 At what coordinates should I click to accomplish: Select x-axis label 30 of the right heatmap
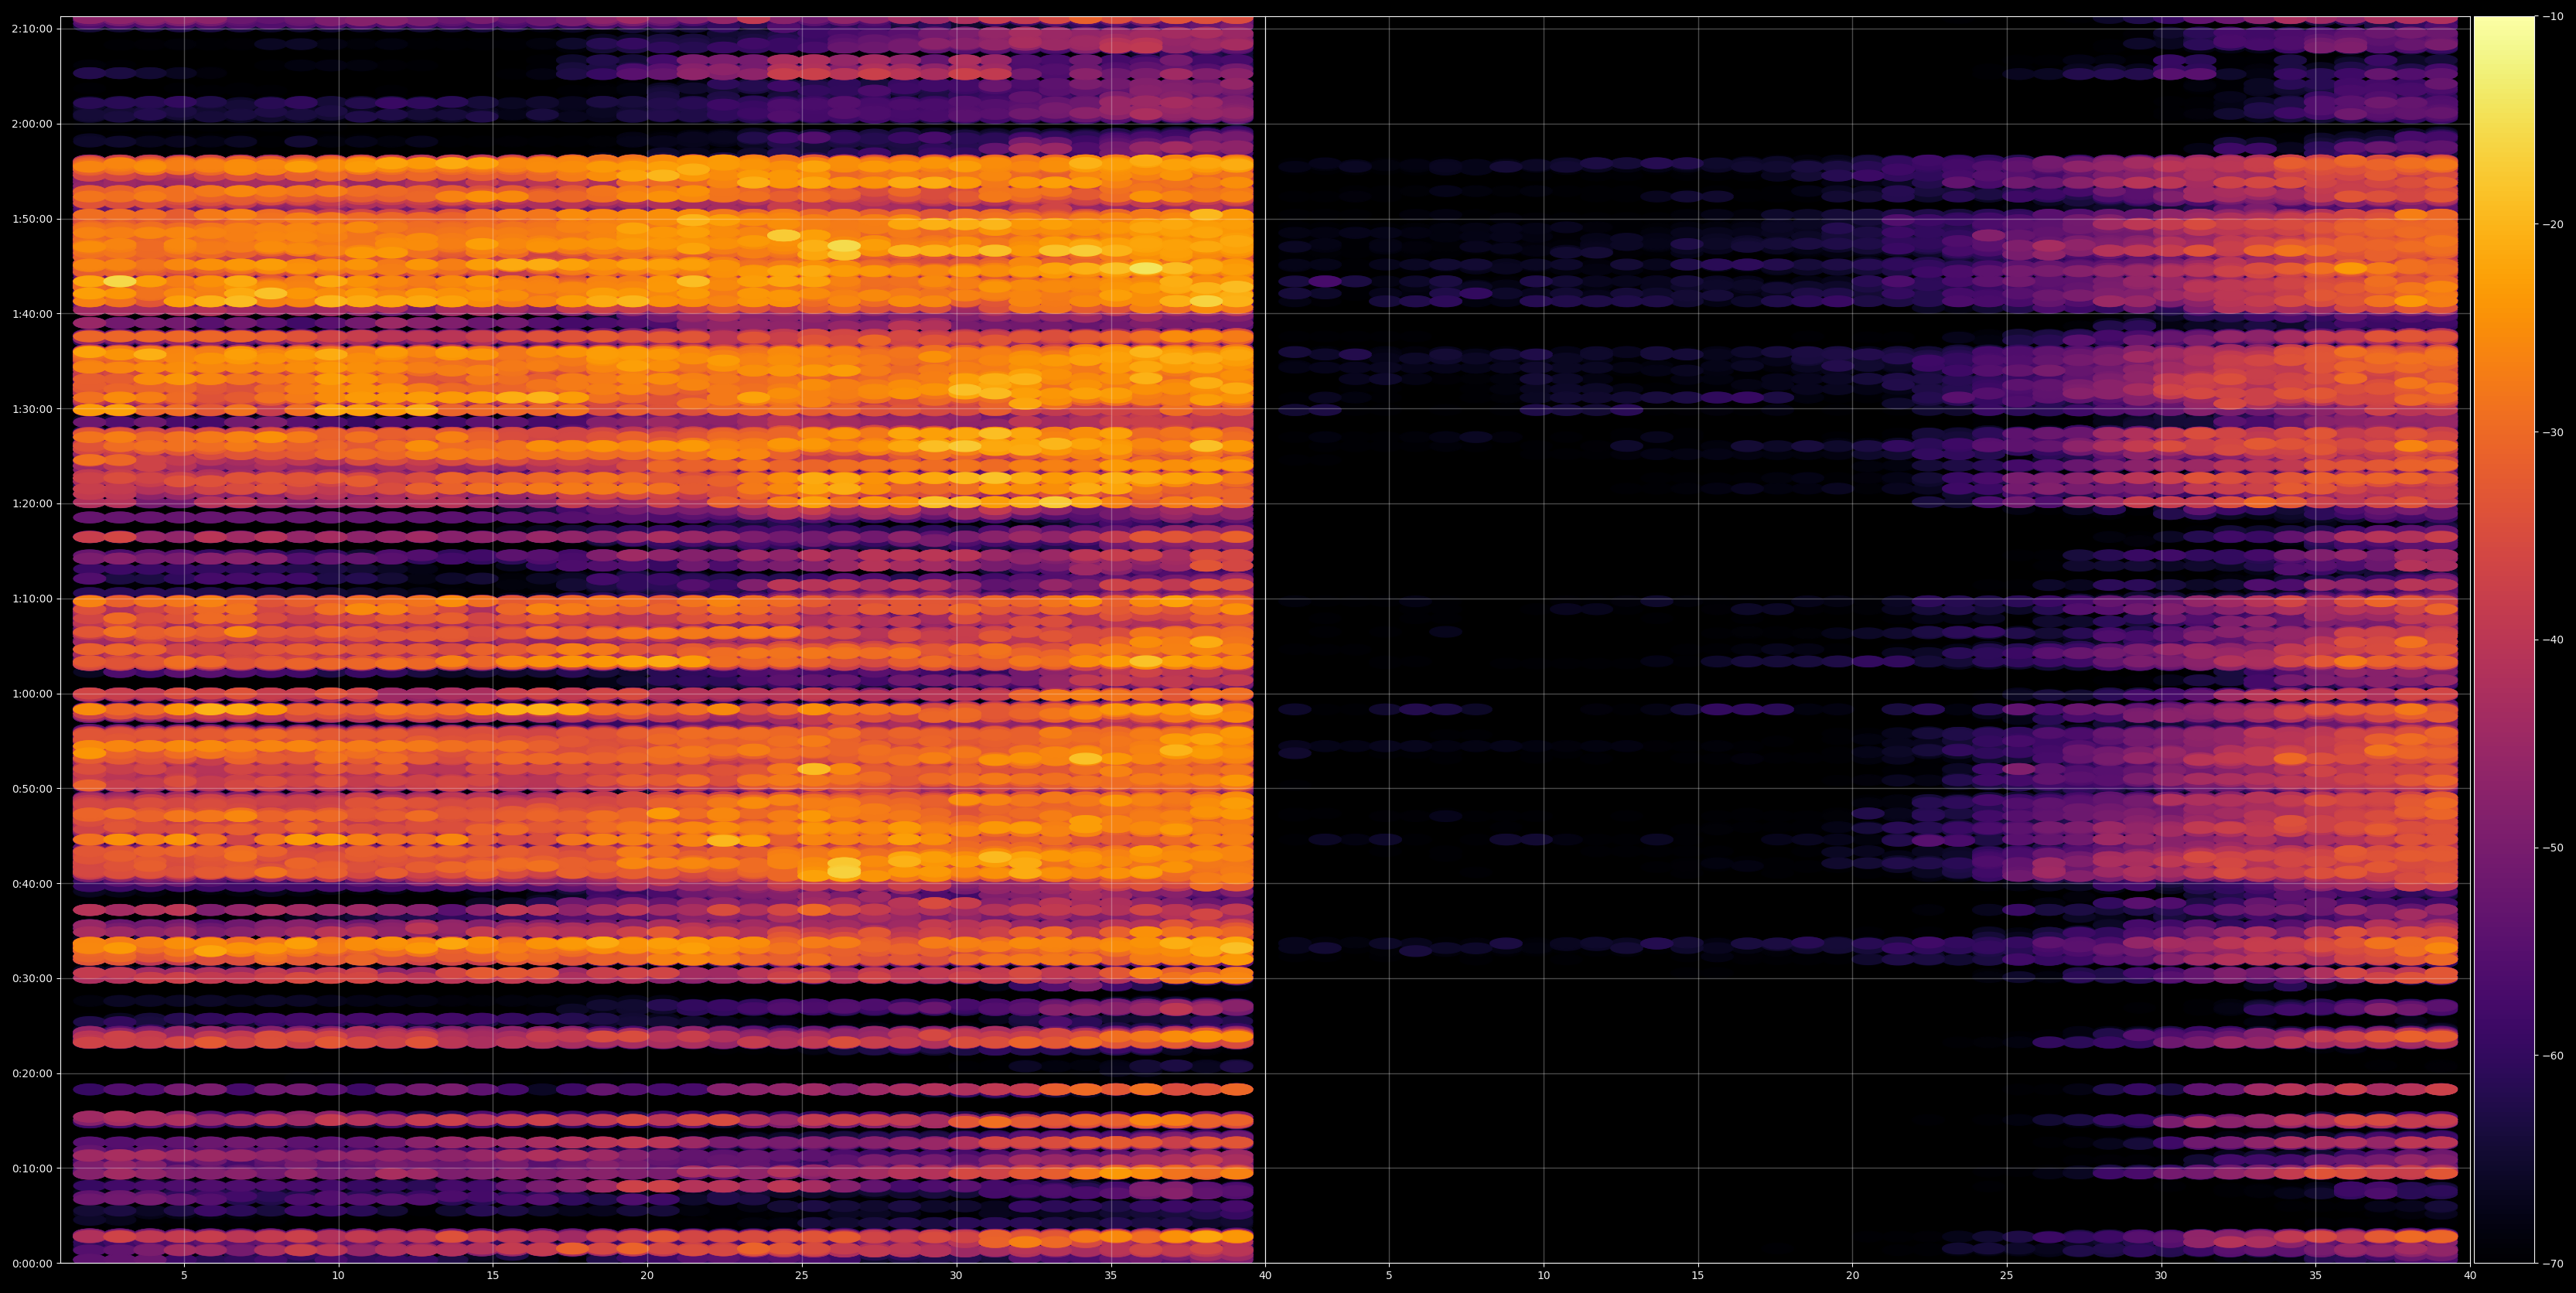2161,1276
